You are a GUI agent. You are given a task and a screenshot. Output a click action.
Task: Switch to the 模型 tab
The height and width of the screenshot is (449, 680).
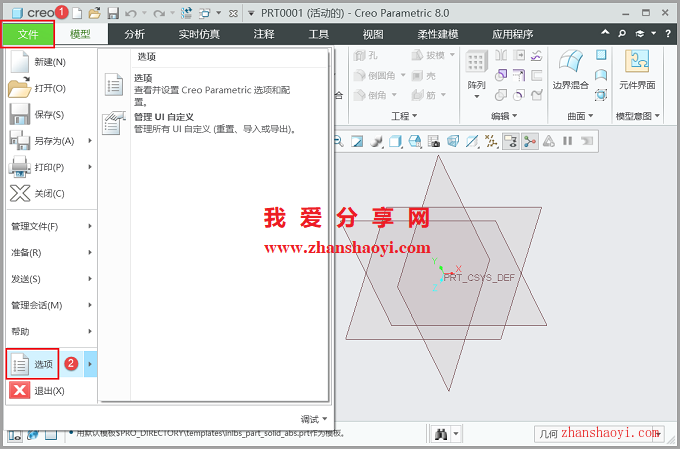[x=80, y=34]
